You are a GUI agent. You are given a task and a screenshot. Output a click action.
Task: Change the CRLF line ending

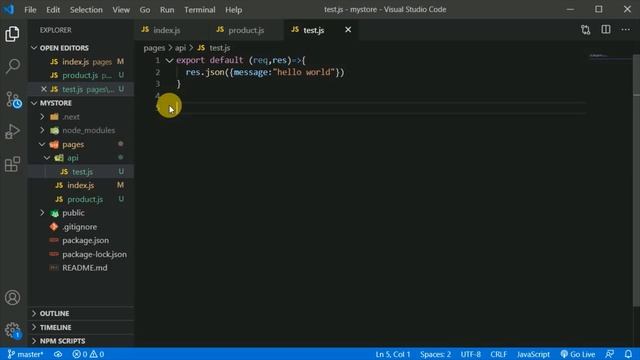click(498, 354)
